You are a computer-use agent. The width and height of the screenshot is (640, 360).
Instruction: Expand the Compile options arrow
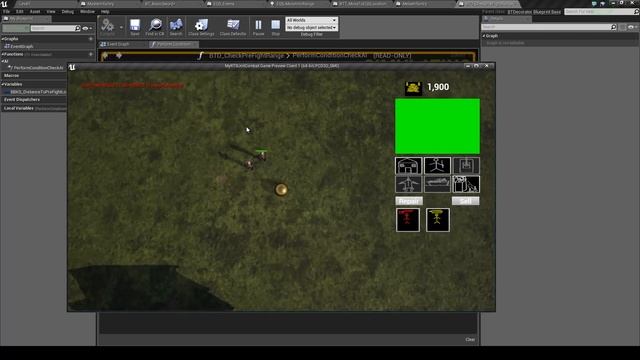coord(121,27)
